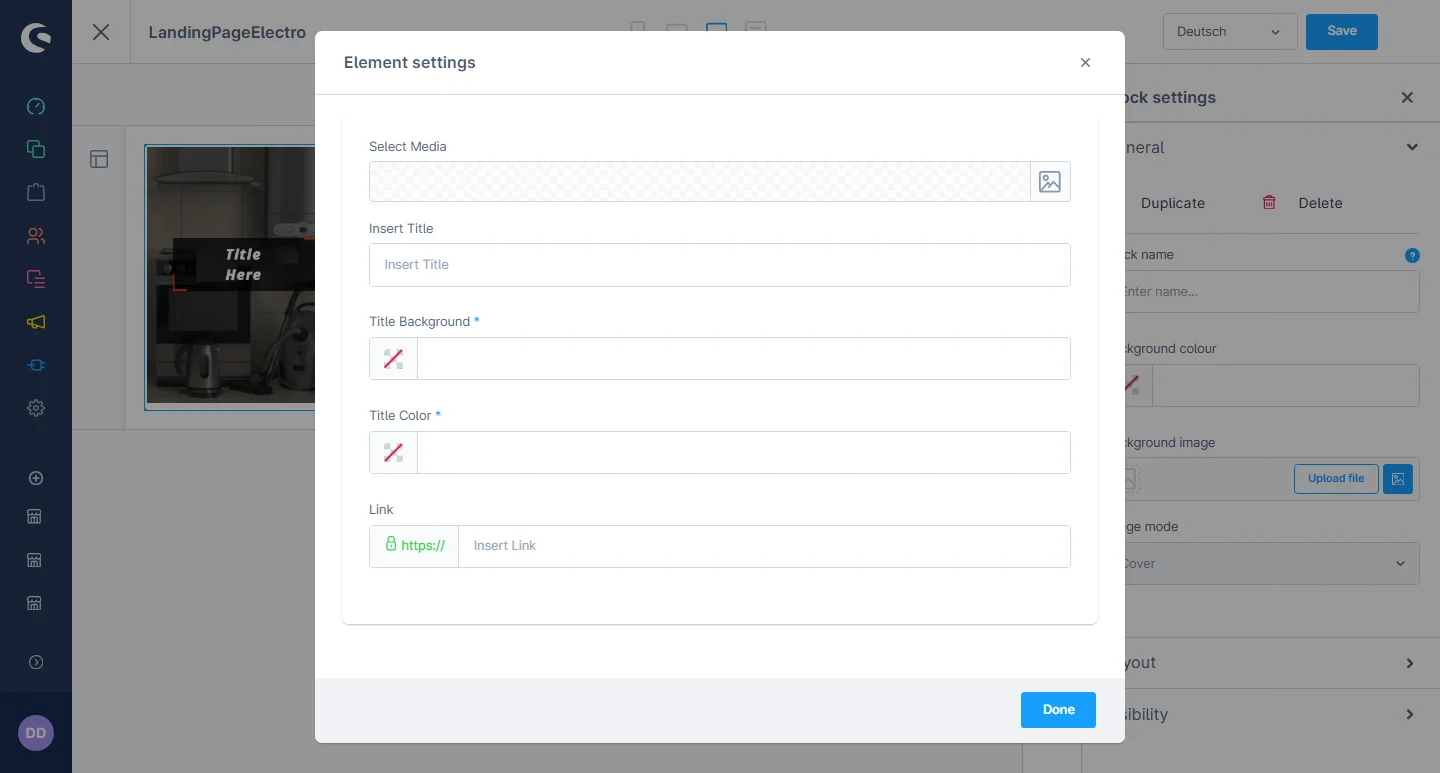Expand the sidebar with bottom arrow icon
1440x773 pixels.
(36, 662)
